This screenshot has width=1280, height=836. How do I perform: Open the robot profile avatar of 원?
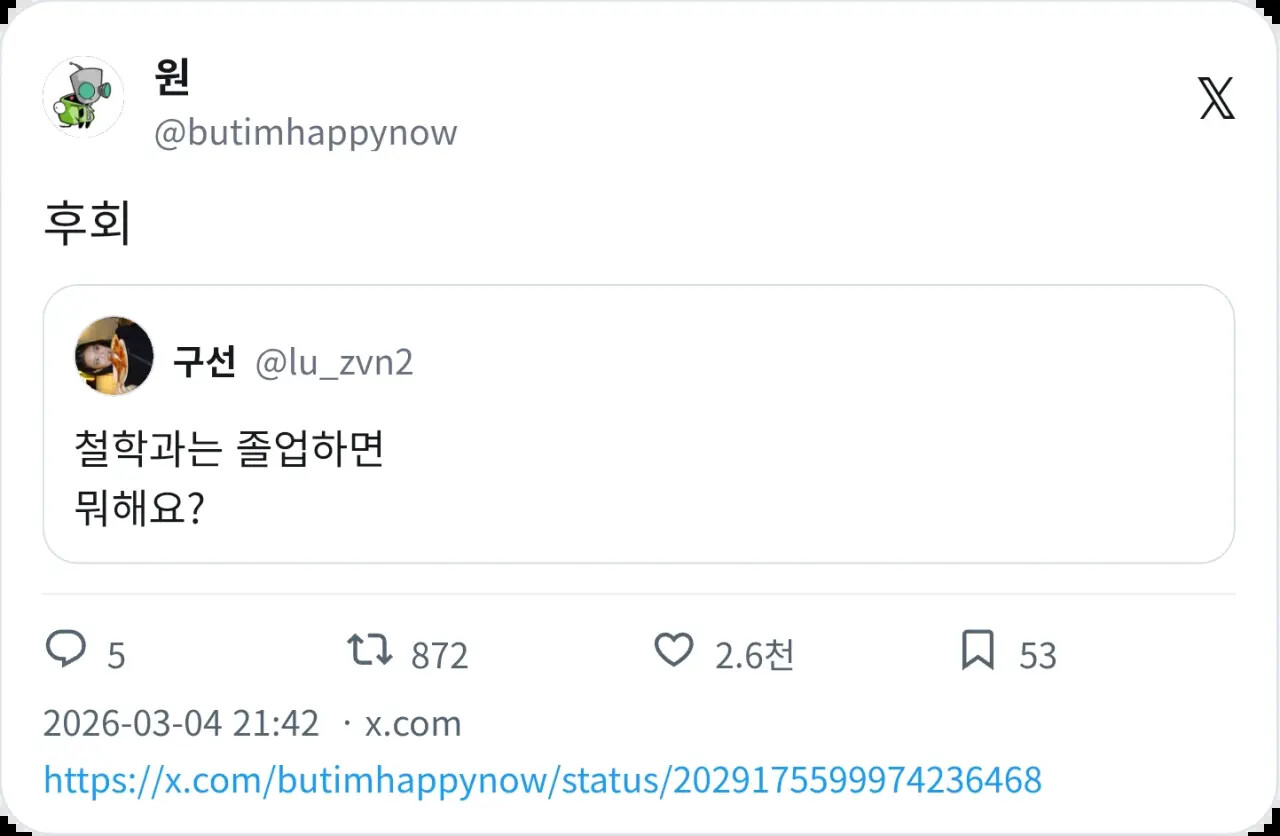[83, 97]
